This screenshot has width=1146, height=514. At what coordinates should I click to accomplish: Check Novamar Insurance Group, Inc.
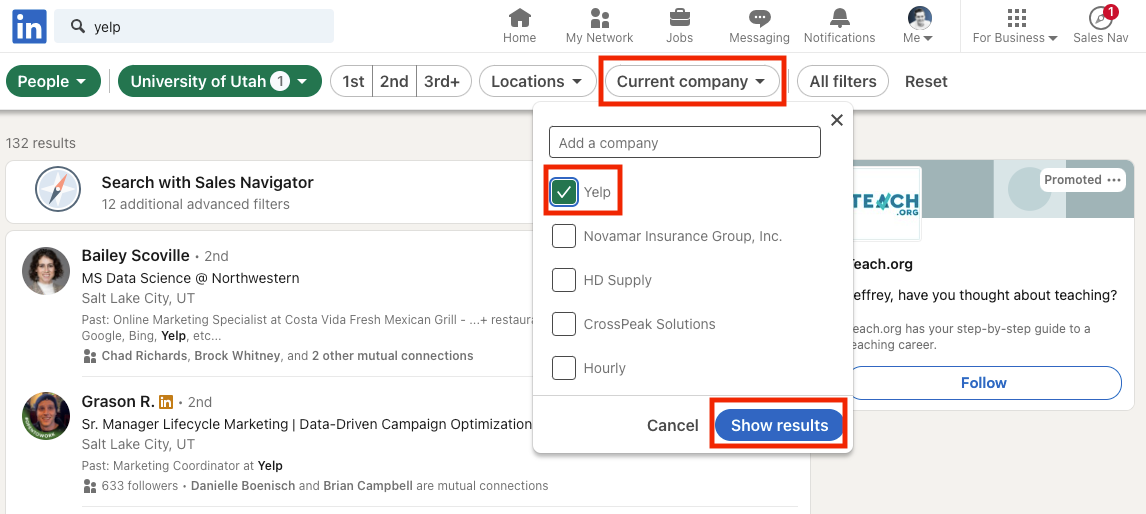563,236
